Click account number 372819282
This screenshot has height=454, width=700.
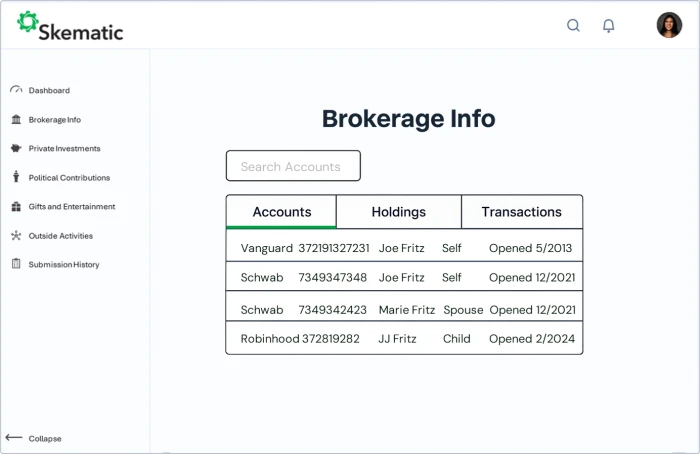point(331,339)
